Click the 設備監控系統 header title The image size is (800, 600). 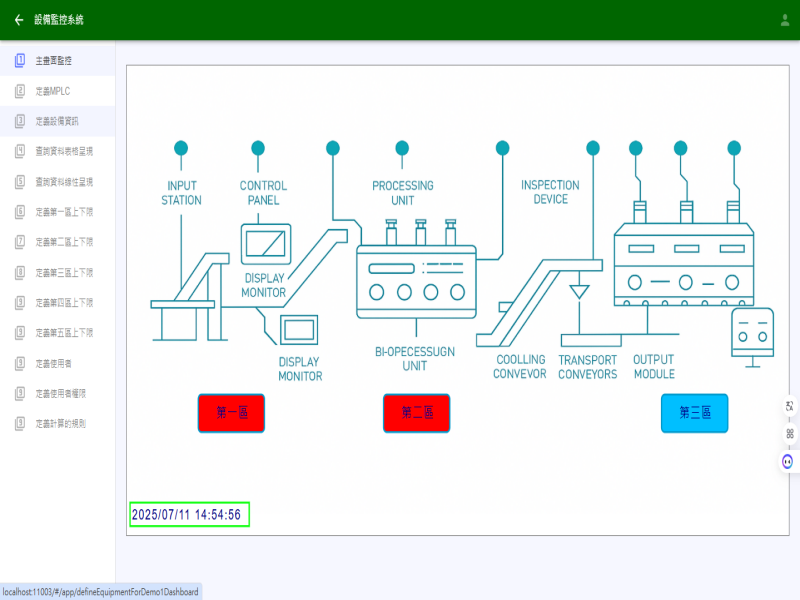(x=59, y=20)
